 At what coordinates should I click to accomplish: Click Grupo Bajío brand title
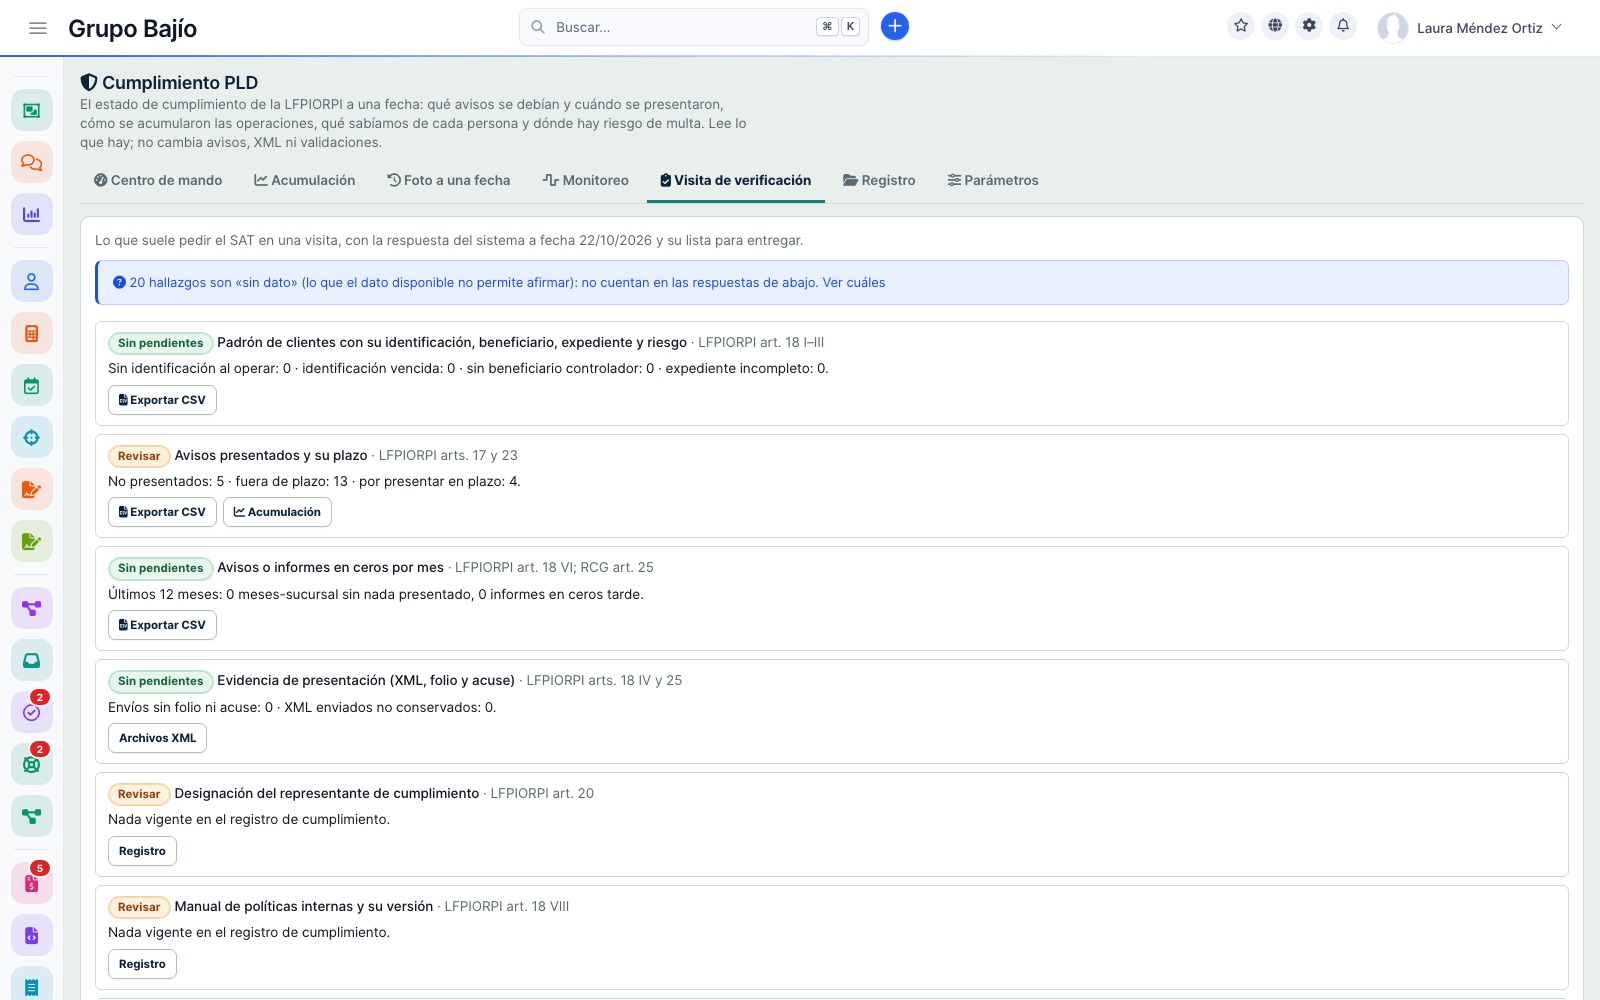(x=133, y=28)
